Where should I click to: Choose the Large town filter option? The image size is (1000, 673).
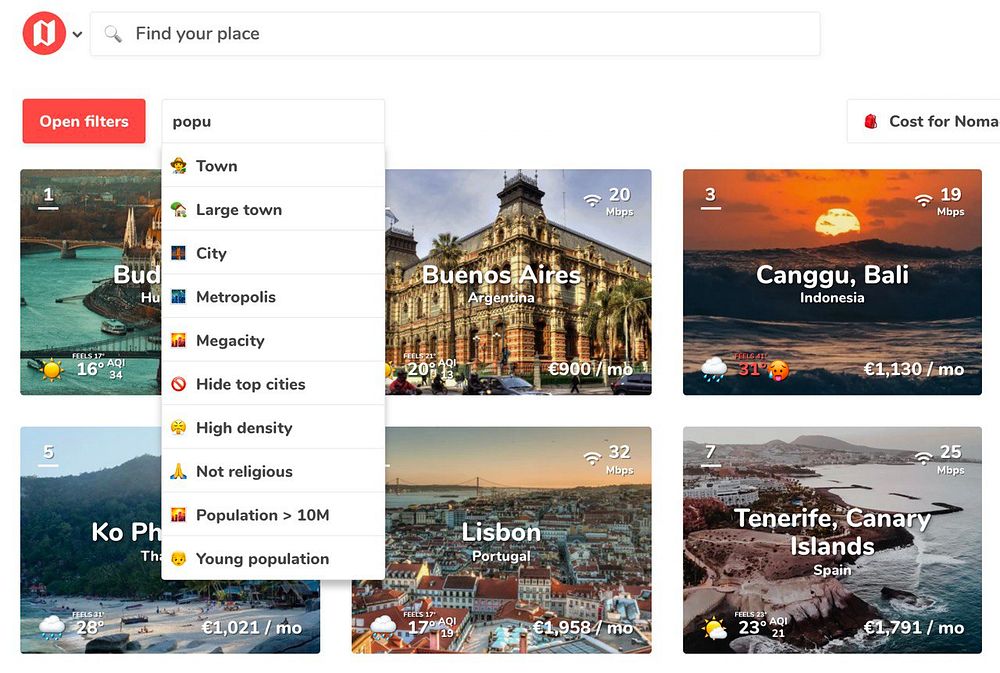273,209
